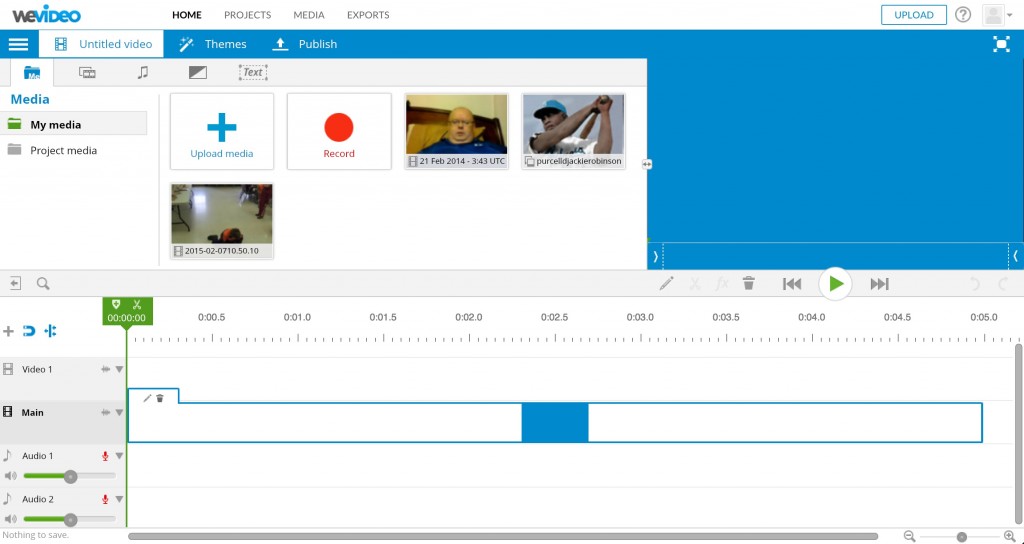Expand the Audio 1 track options arrow
Screen dimensions: 1024x544
(120, 456)
